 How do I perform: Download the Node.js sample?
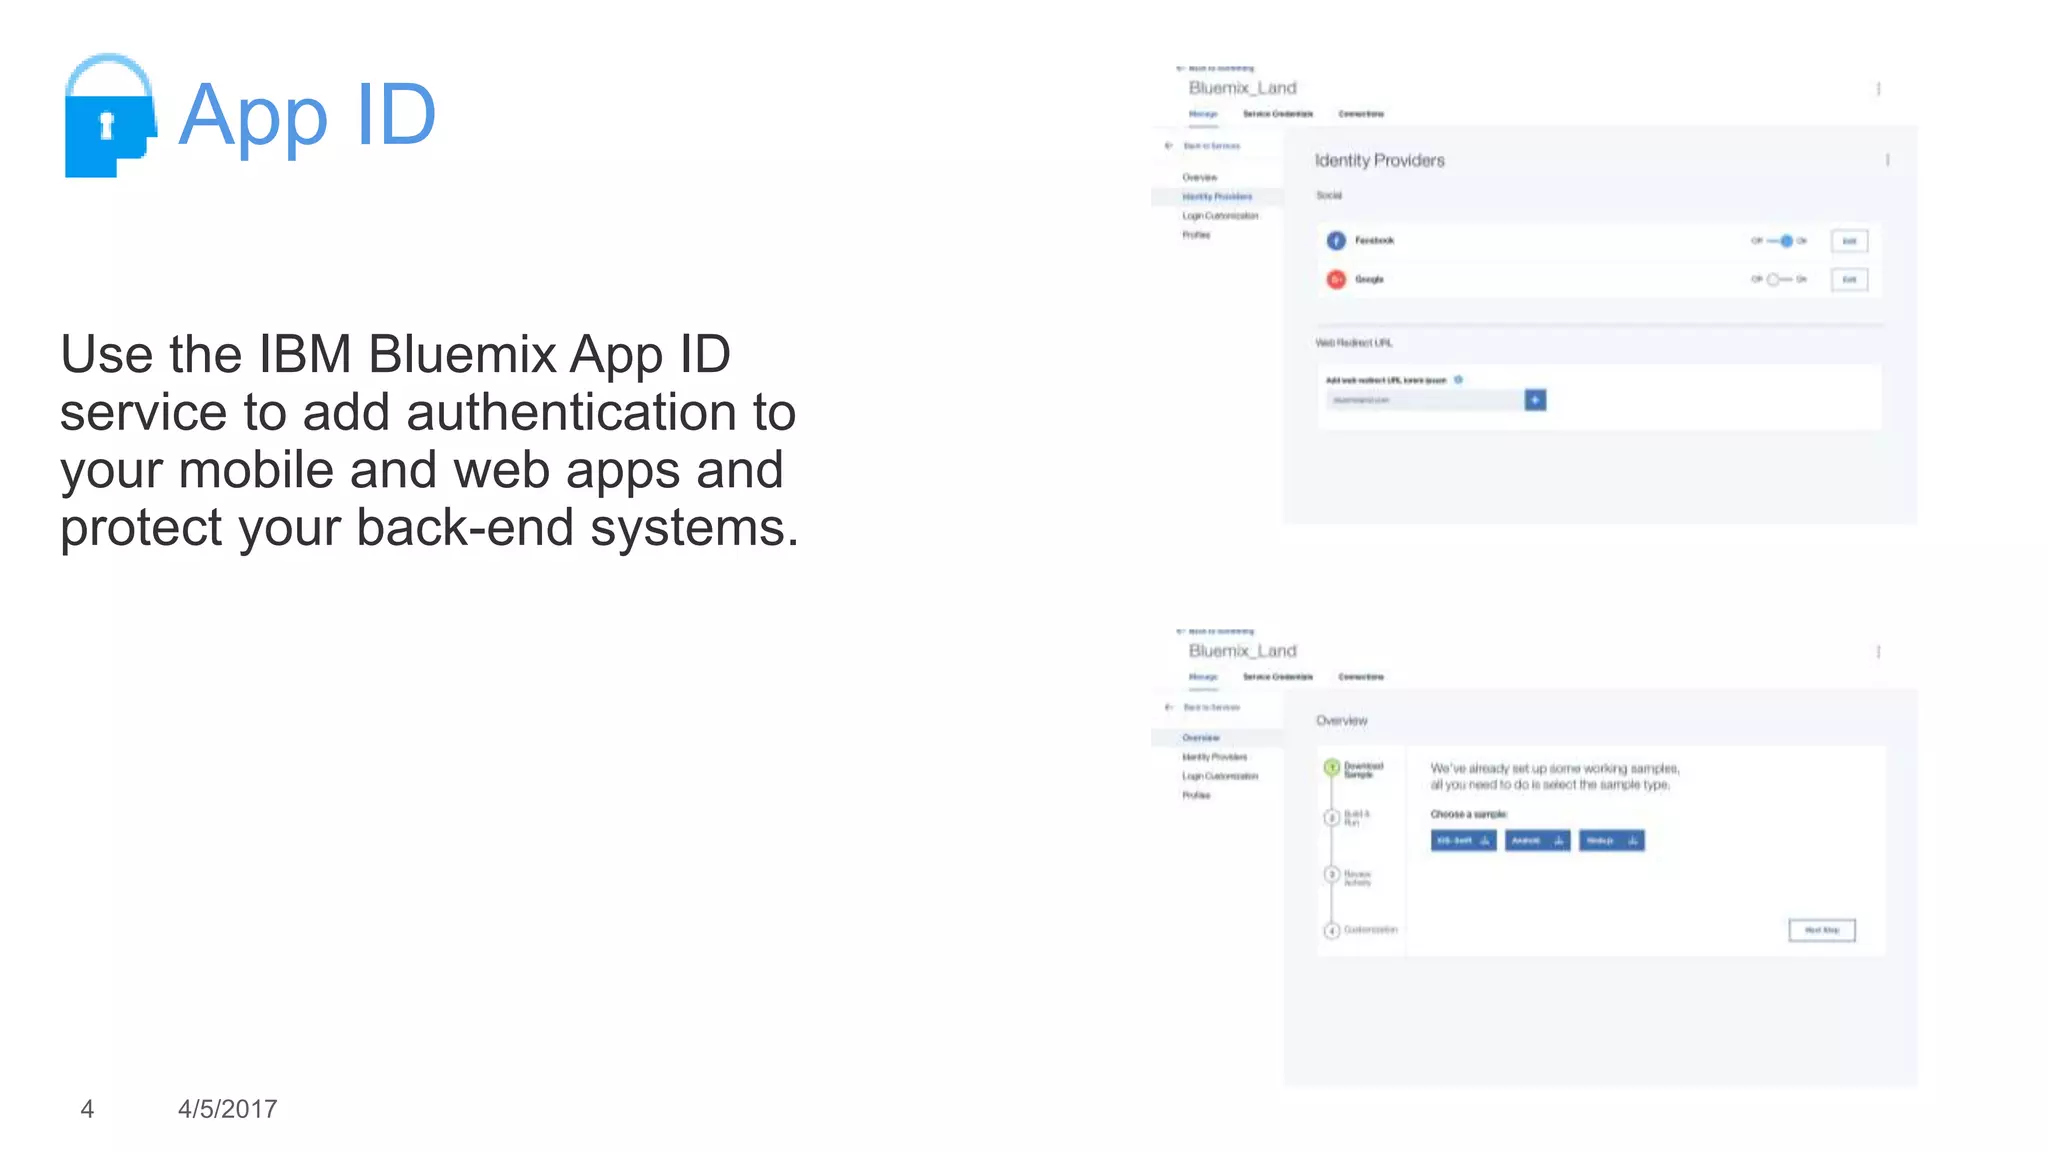(1611, 841)
